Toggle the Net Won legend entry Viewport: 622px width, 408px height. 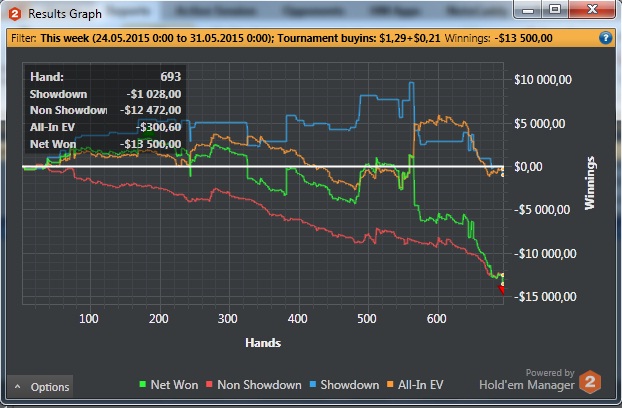(x=169, y=385)
